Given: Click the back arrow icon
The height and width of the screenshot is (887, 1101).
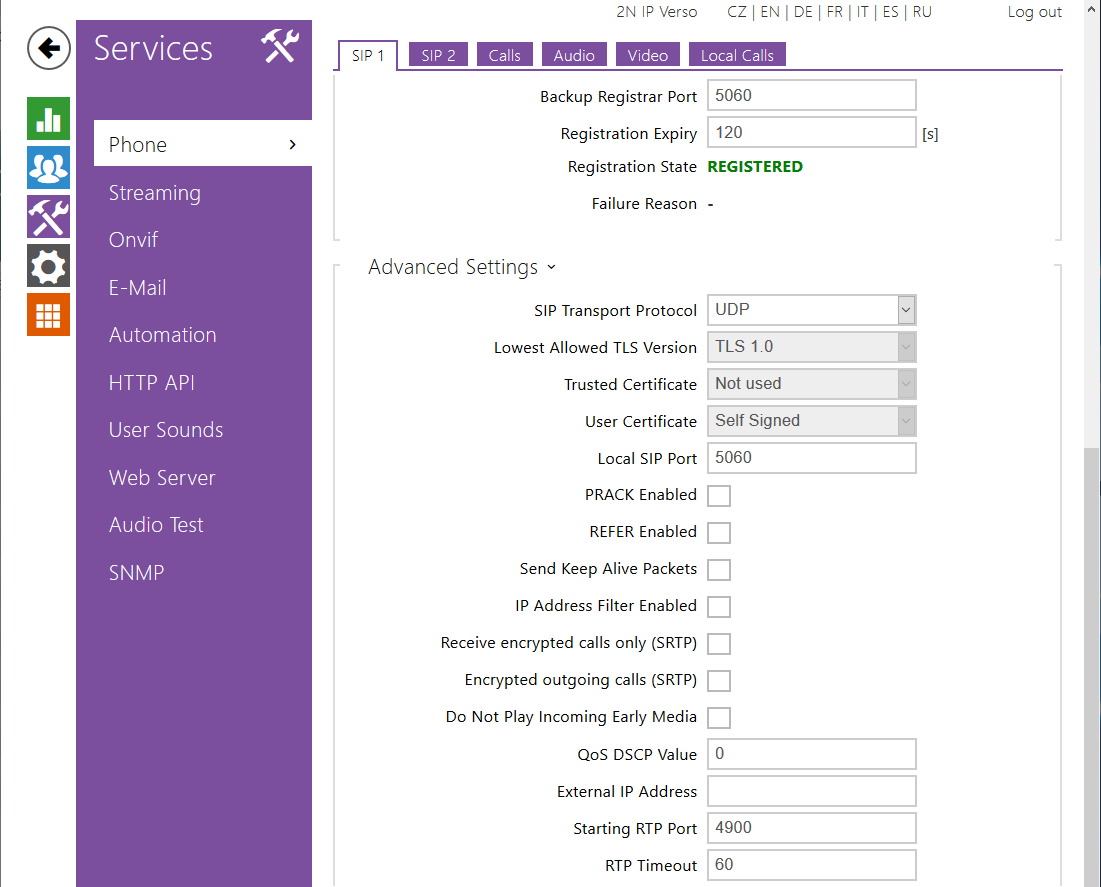Looking at the screenshot, I should (48, 48).
